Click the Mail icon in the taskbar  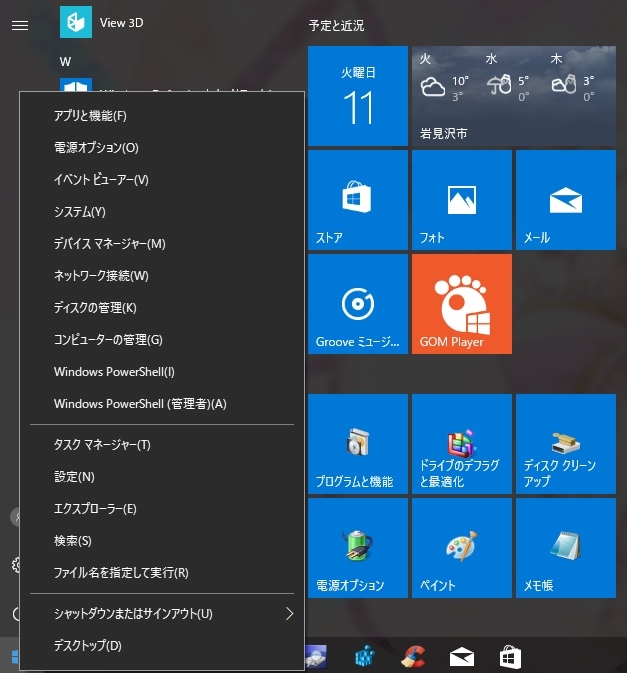(x=462, y=657)
